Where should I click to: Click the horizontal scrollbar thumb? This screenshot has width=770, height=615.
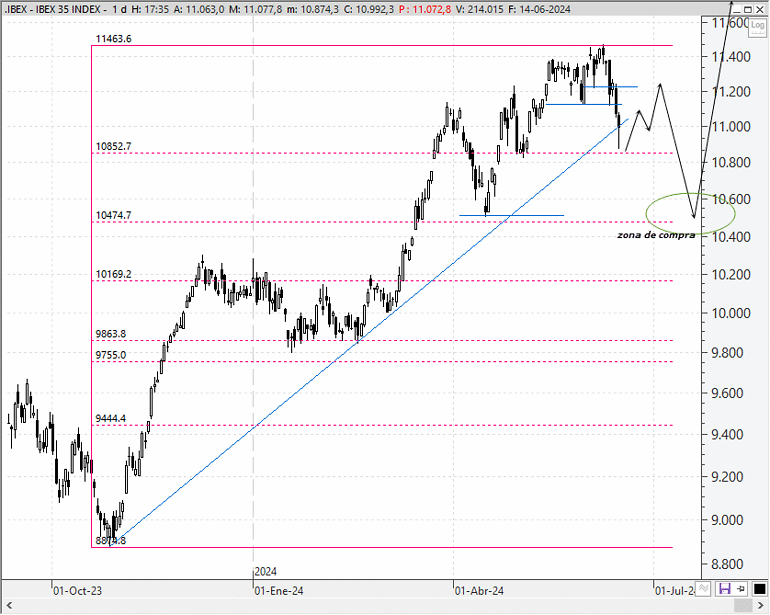pos(742,605)
